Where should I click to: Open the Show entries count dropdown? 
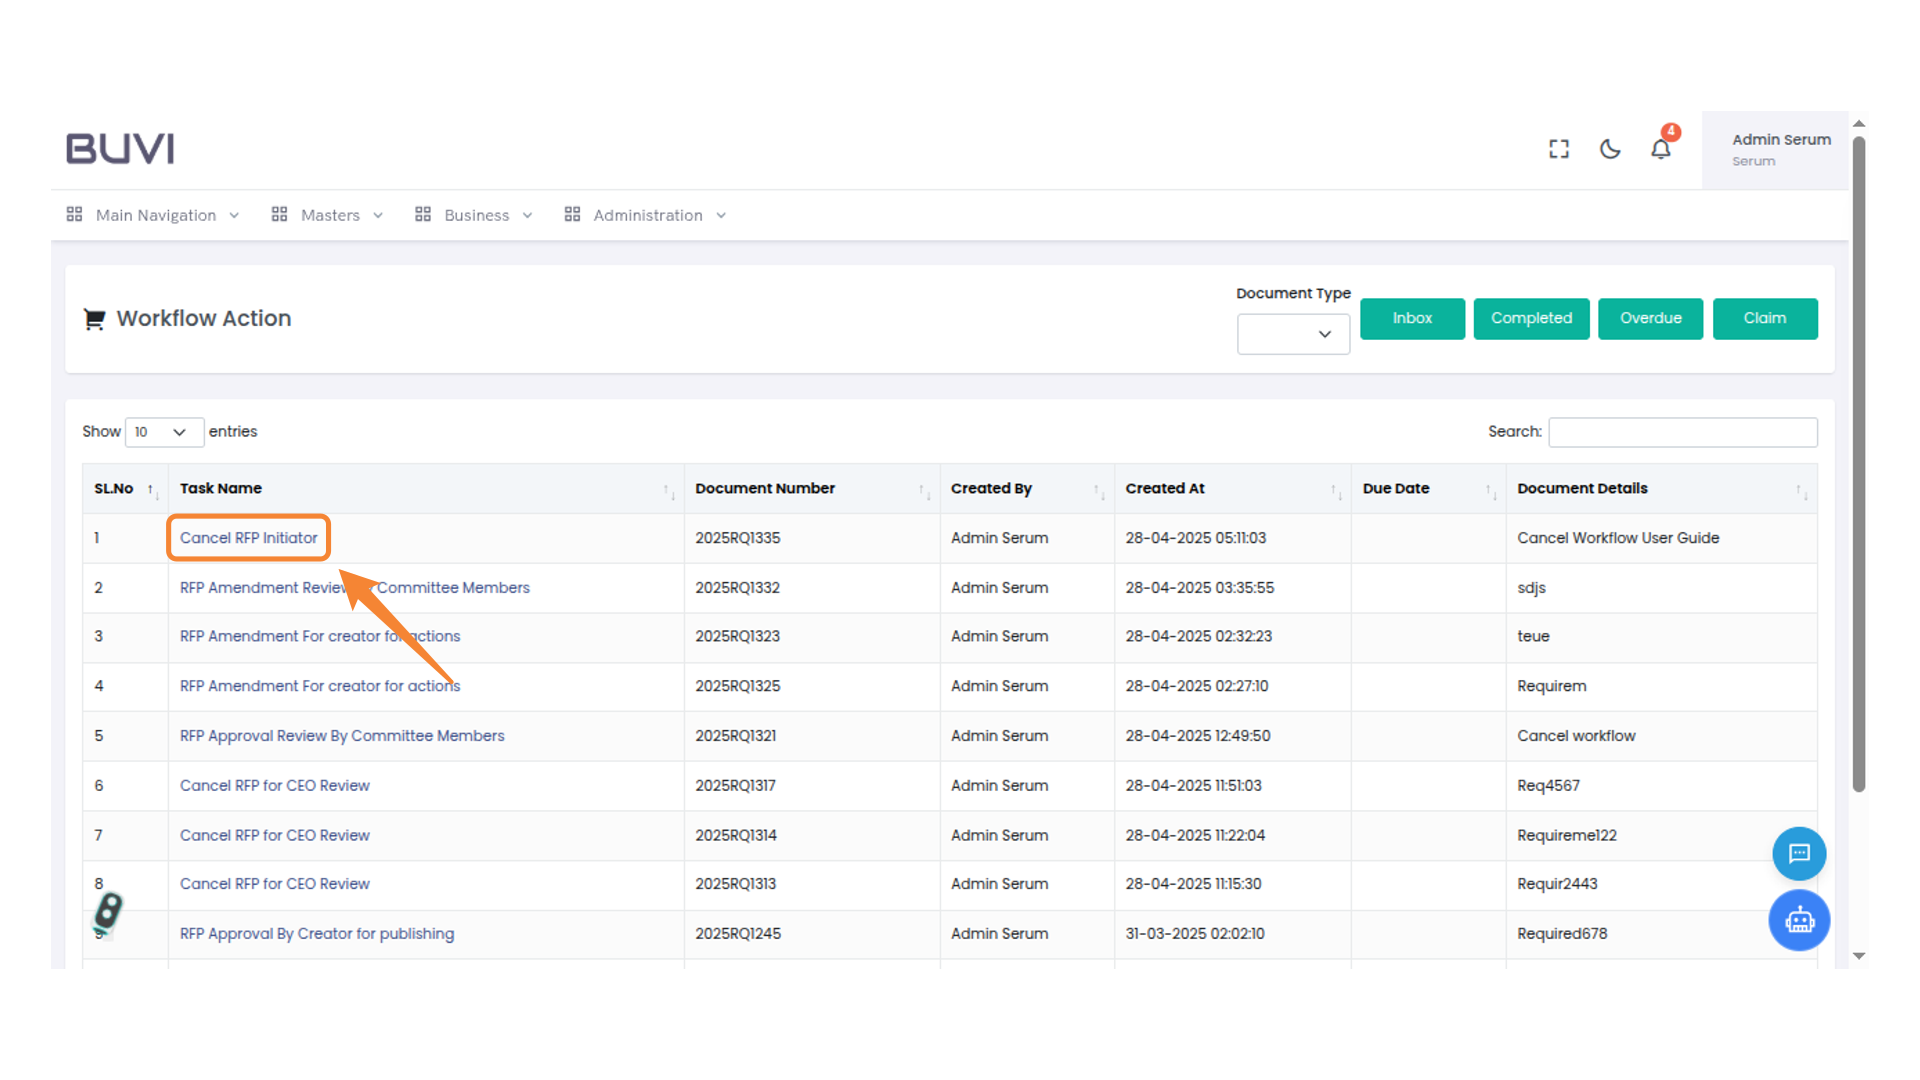point(163,432)
